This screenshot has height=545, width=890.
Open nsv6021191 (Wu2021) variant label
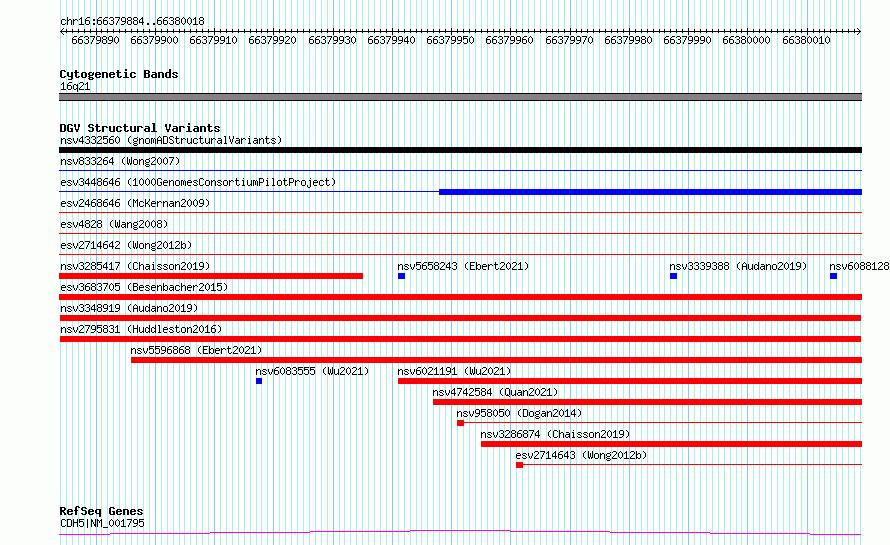pyautogui.click(x=454, y=371)
